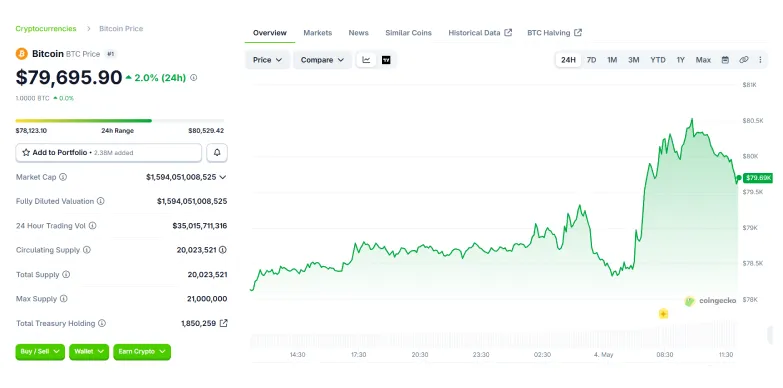Click the 21,000,000 max supply value
This screenshot has height=388, width=783.
207,299
